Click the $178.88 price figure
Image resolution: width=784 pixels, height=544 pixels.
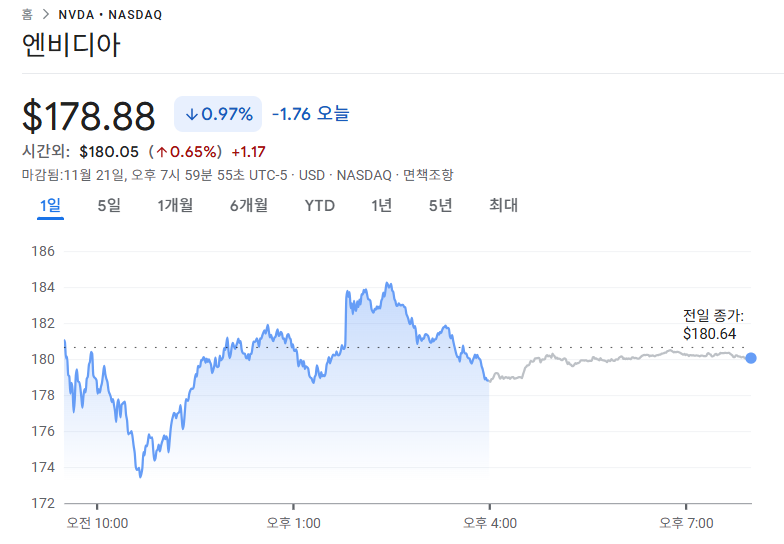[x=89, y=116]
